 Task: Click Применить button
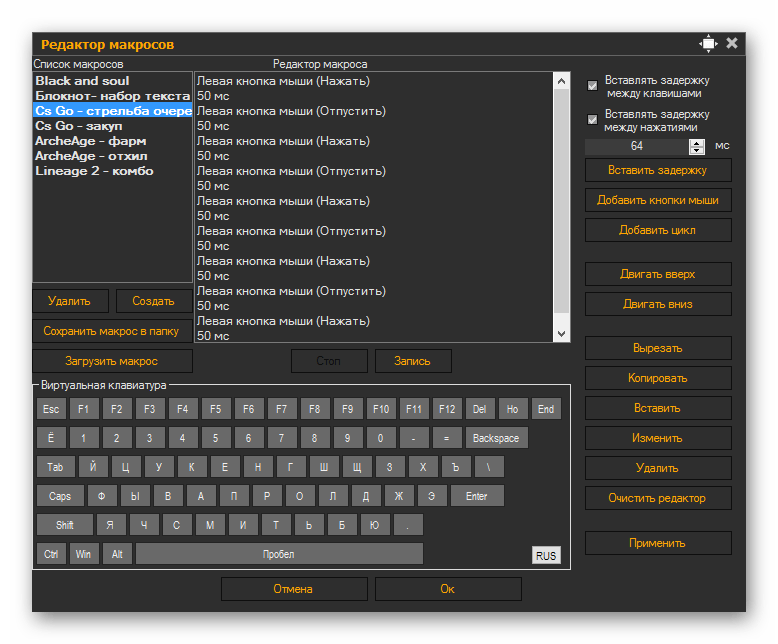coord(658,543)
